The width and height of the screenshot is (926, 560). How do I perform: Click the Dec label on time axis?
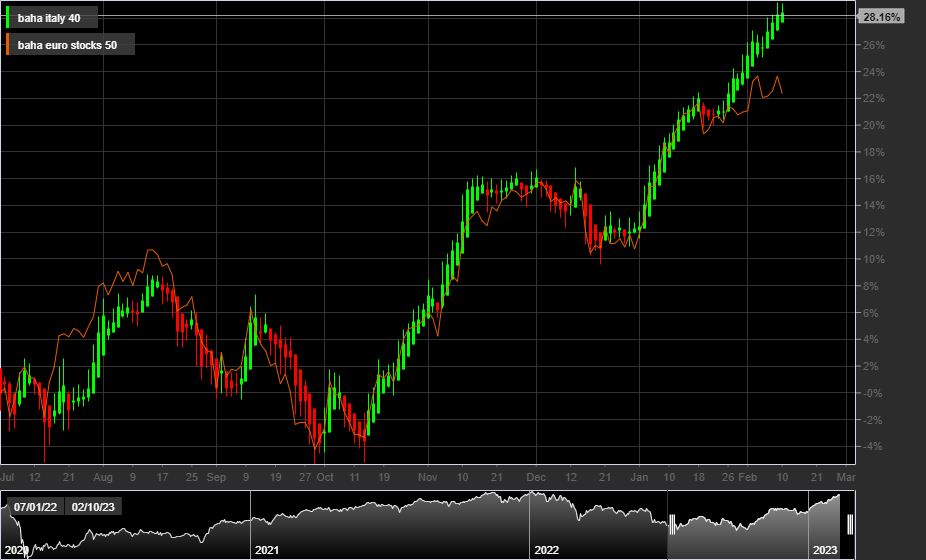[x=536, y=477]
